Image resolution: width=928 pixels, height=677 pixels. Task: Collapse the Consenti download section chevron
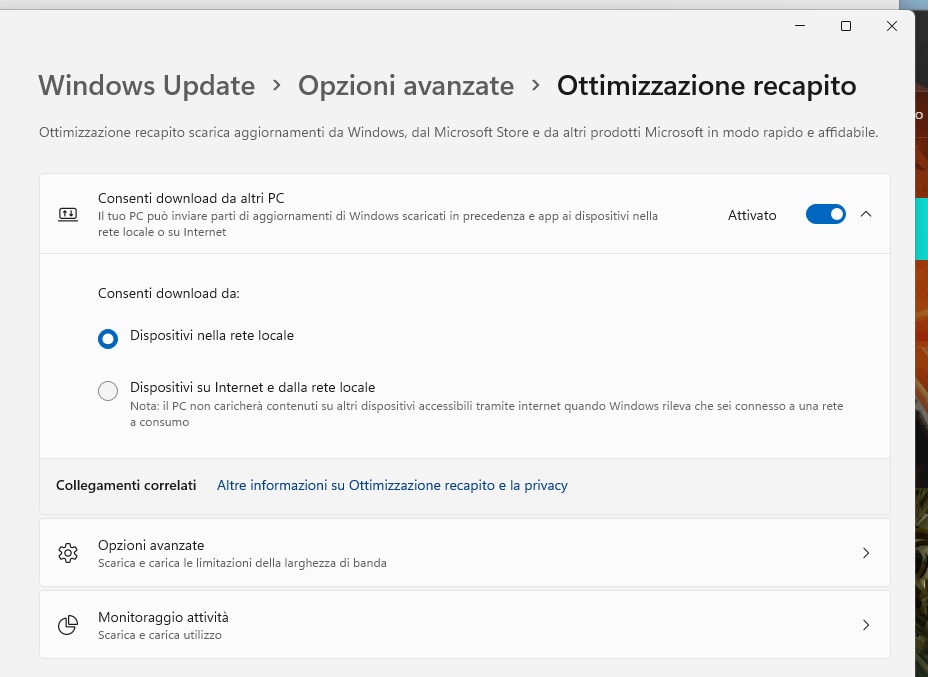tap(866, 214)
